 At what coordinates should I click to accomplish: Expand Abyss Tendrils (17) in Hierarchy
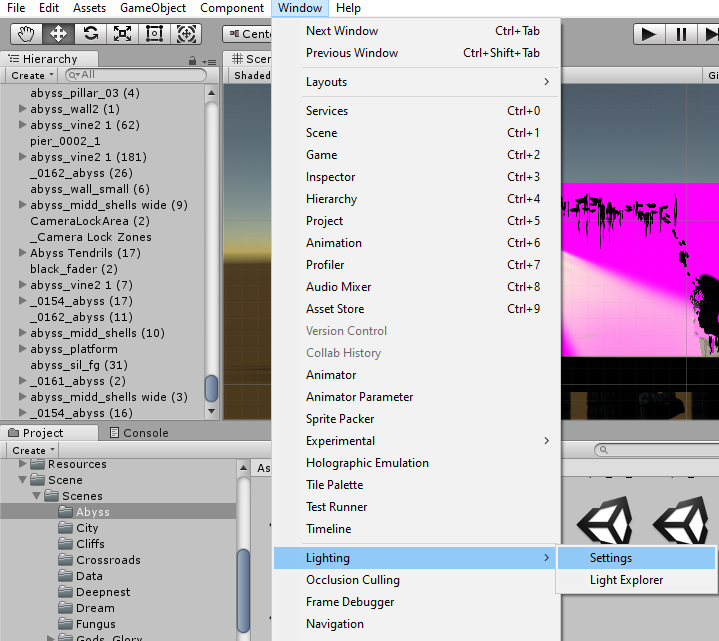click(x=22, y=253)
